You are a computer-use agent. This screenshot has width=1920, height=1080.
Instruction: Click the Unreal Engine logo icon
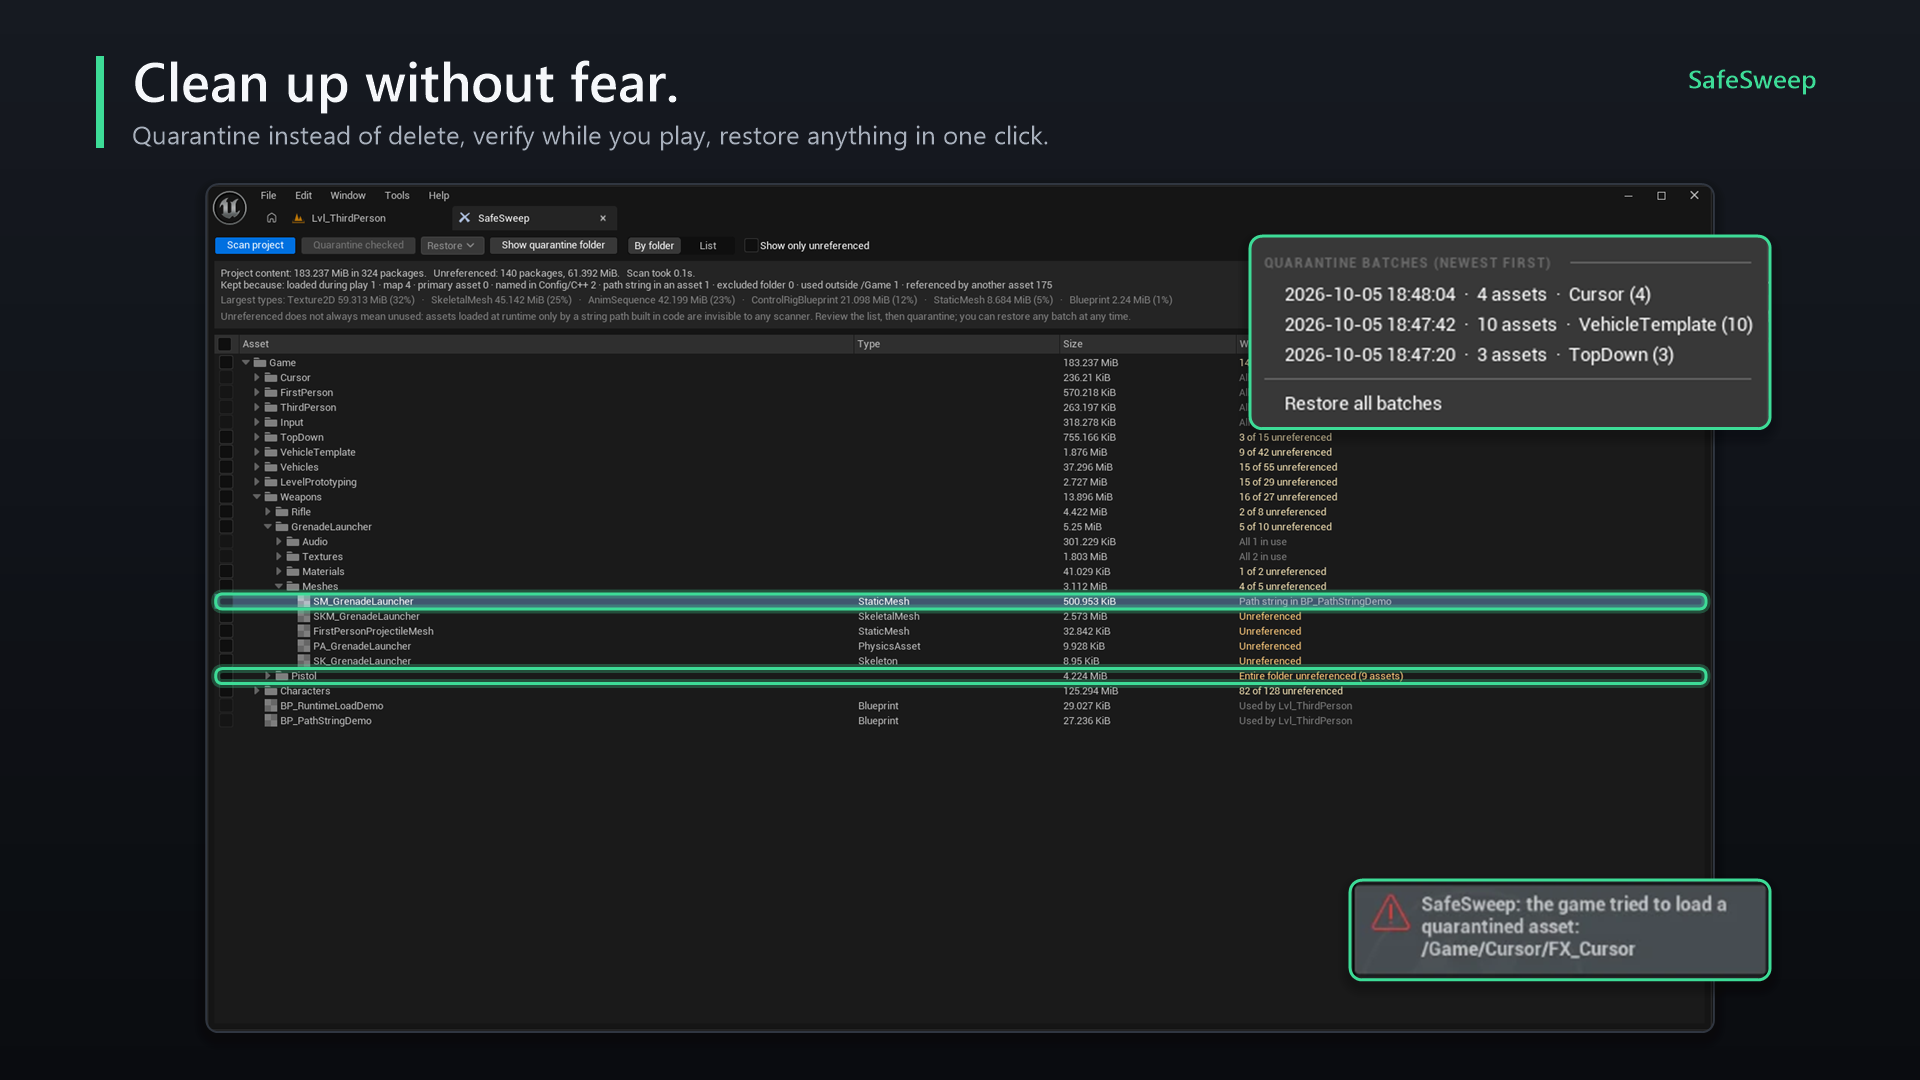[230, 207]
